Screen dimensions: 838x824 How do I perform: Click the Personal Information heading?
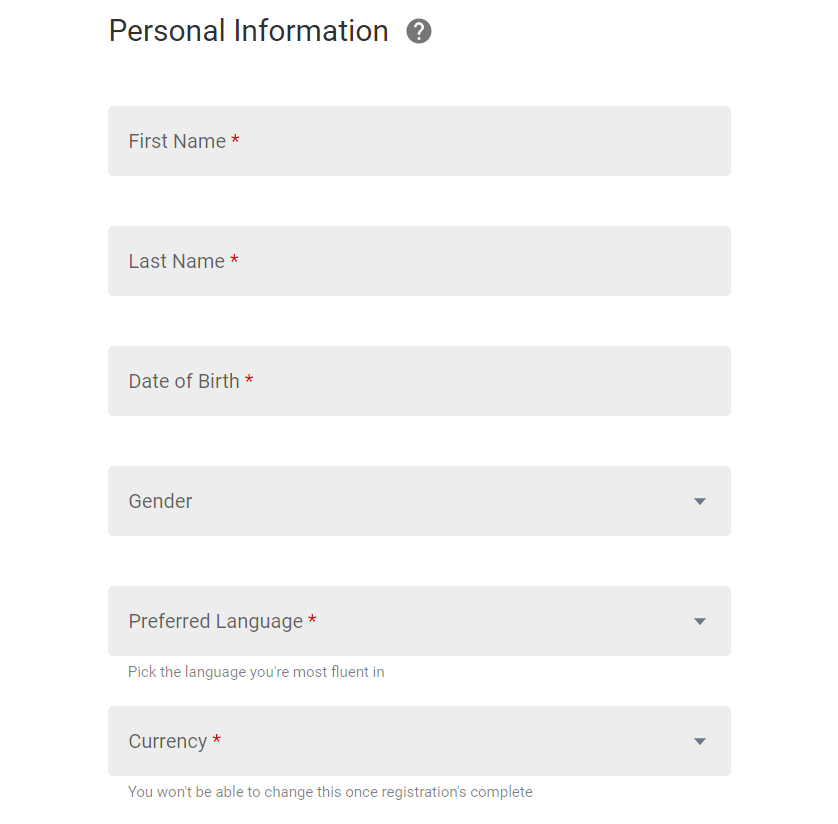249,30
